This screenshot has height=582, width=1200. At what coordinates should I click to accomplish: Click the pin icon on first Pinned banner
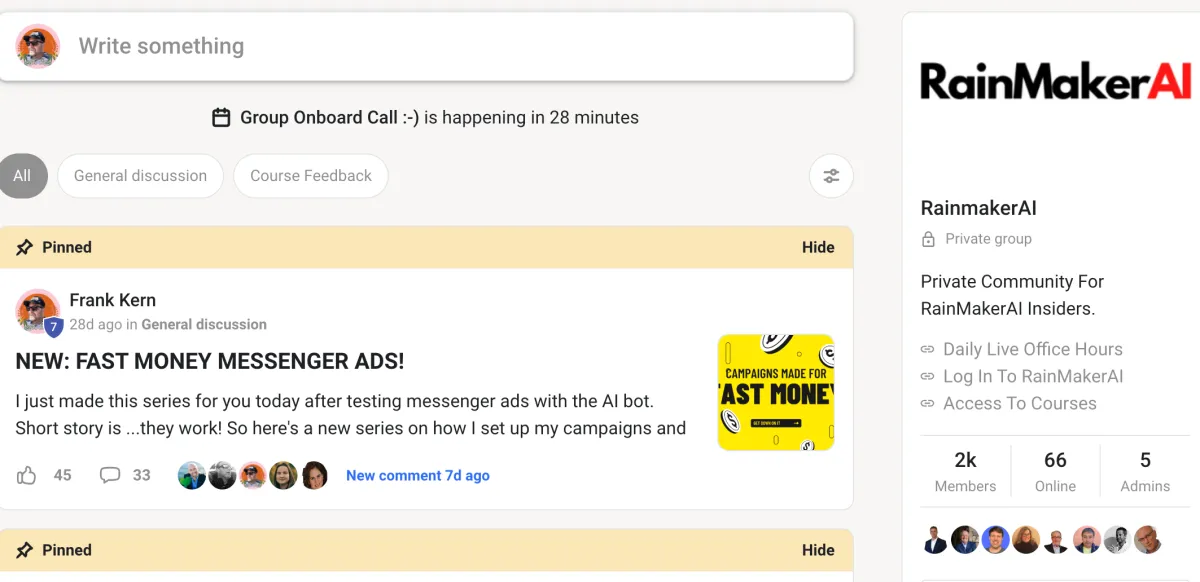pyautogui.click(x=25, y=247)
